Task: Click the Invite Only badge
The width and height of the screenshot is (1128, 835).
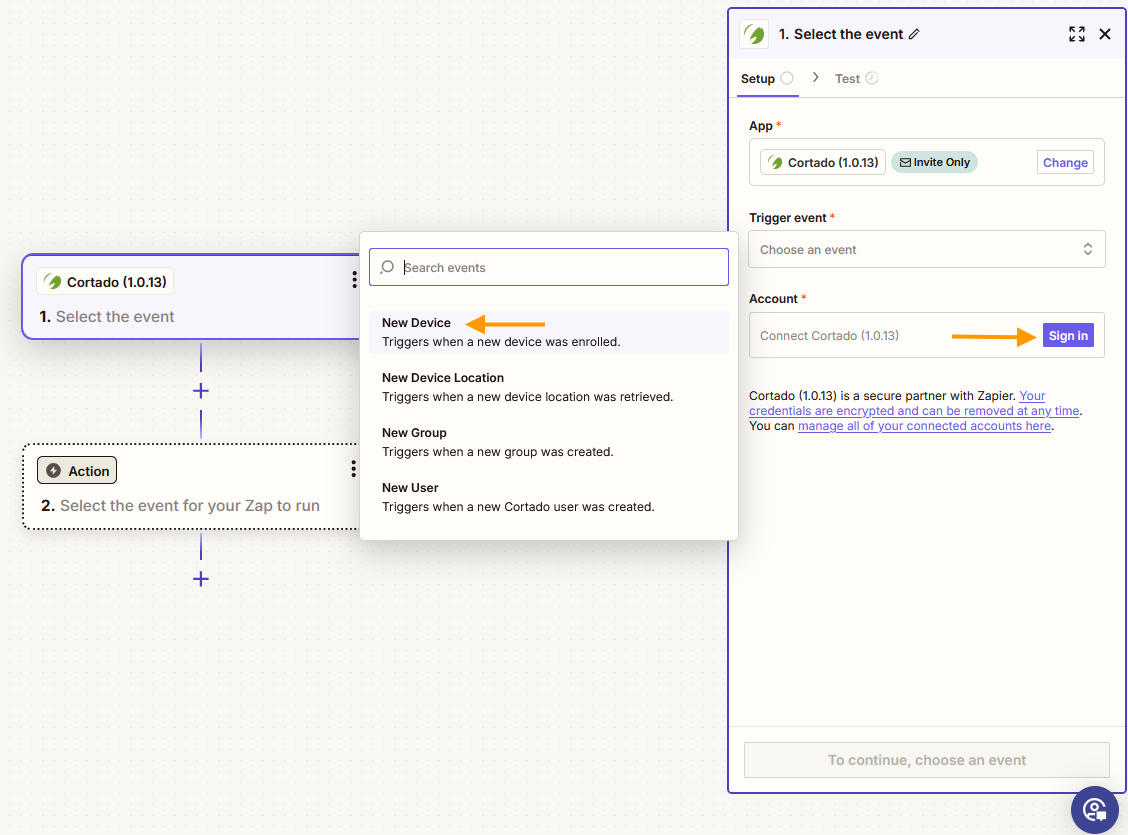Action: (x=934, y=163)
